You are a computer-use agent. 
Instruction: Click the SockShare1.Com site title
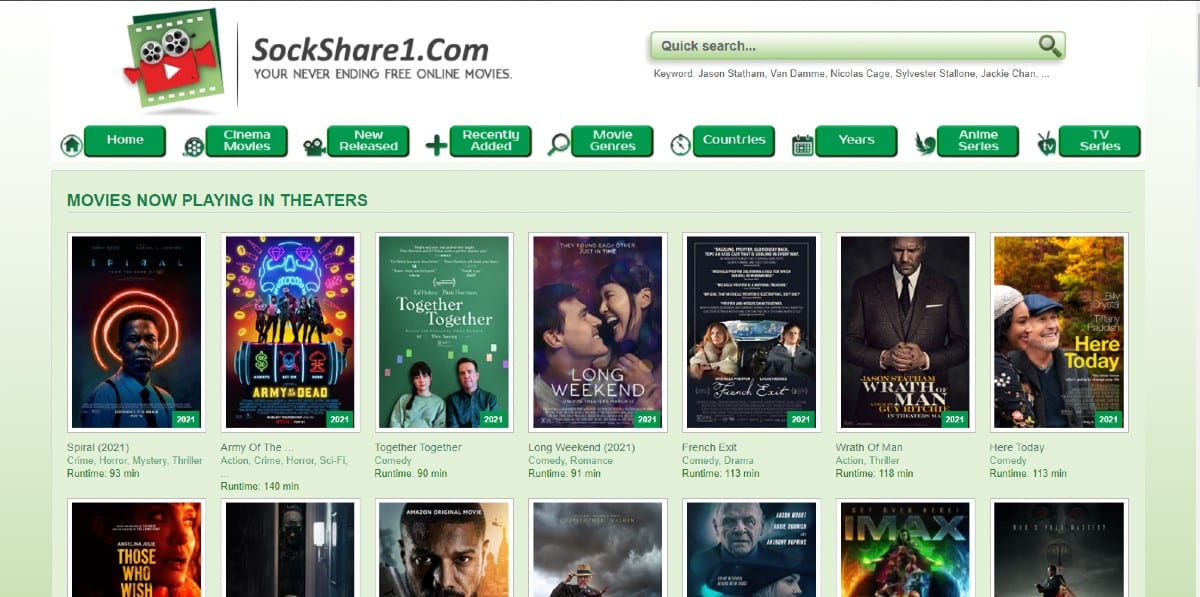click(370, 49)
